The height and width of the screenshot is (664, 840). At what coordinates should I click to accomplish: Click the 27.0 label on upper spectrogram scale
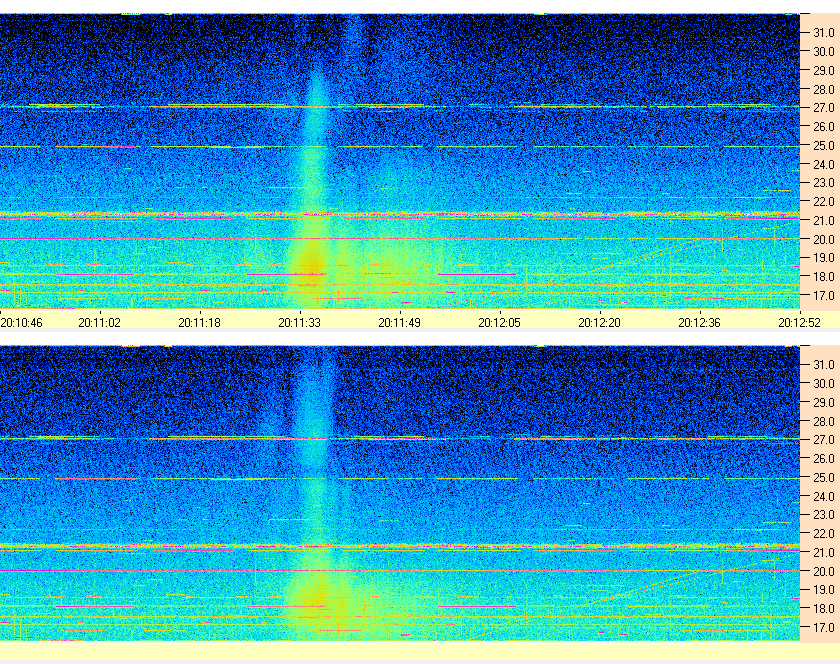[824, 108]
